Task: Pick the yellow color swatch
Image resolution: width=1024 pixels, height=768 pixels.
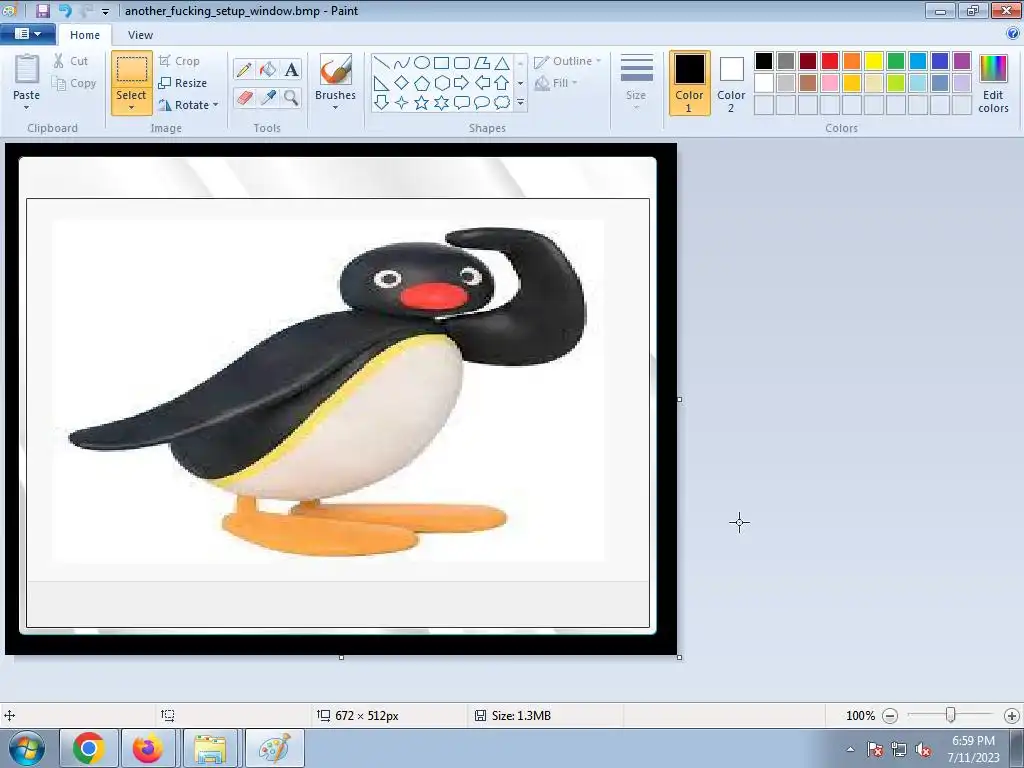Action: 874,61
